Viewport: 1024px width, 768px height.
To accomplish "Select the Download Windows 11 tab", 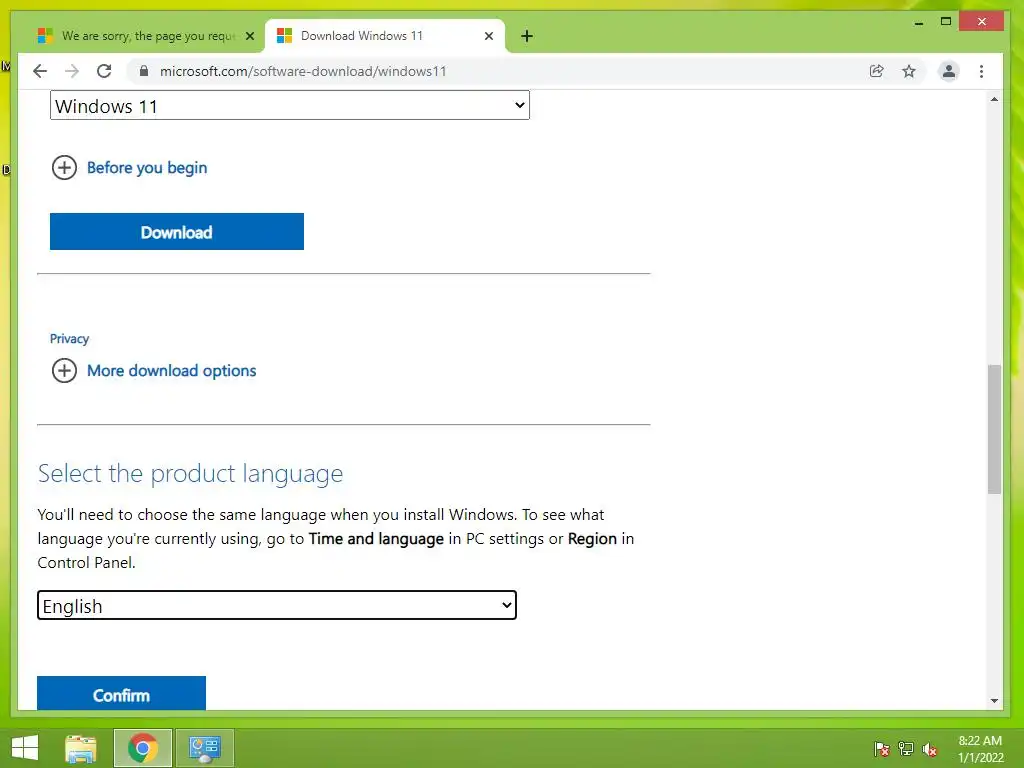I will [x=385, y=36].
